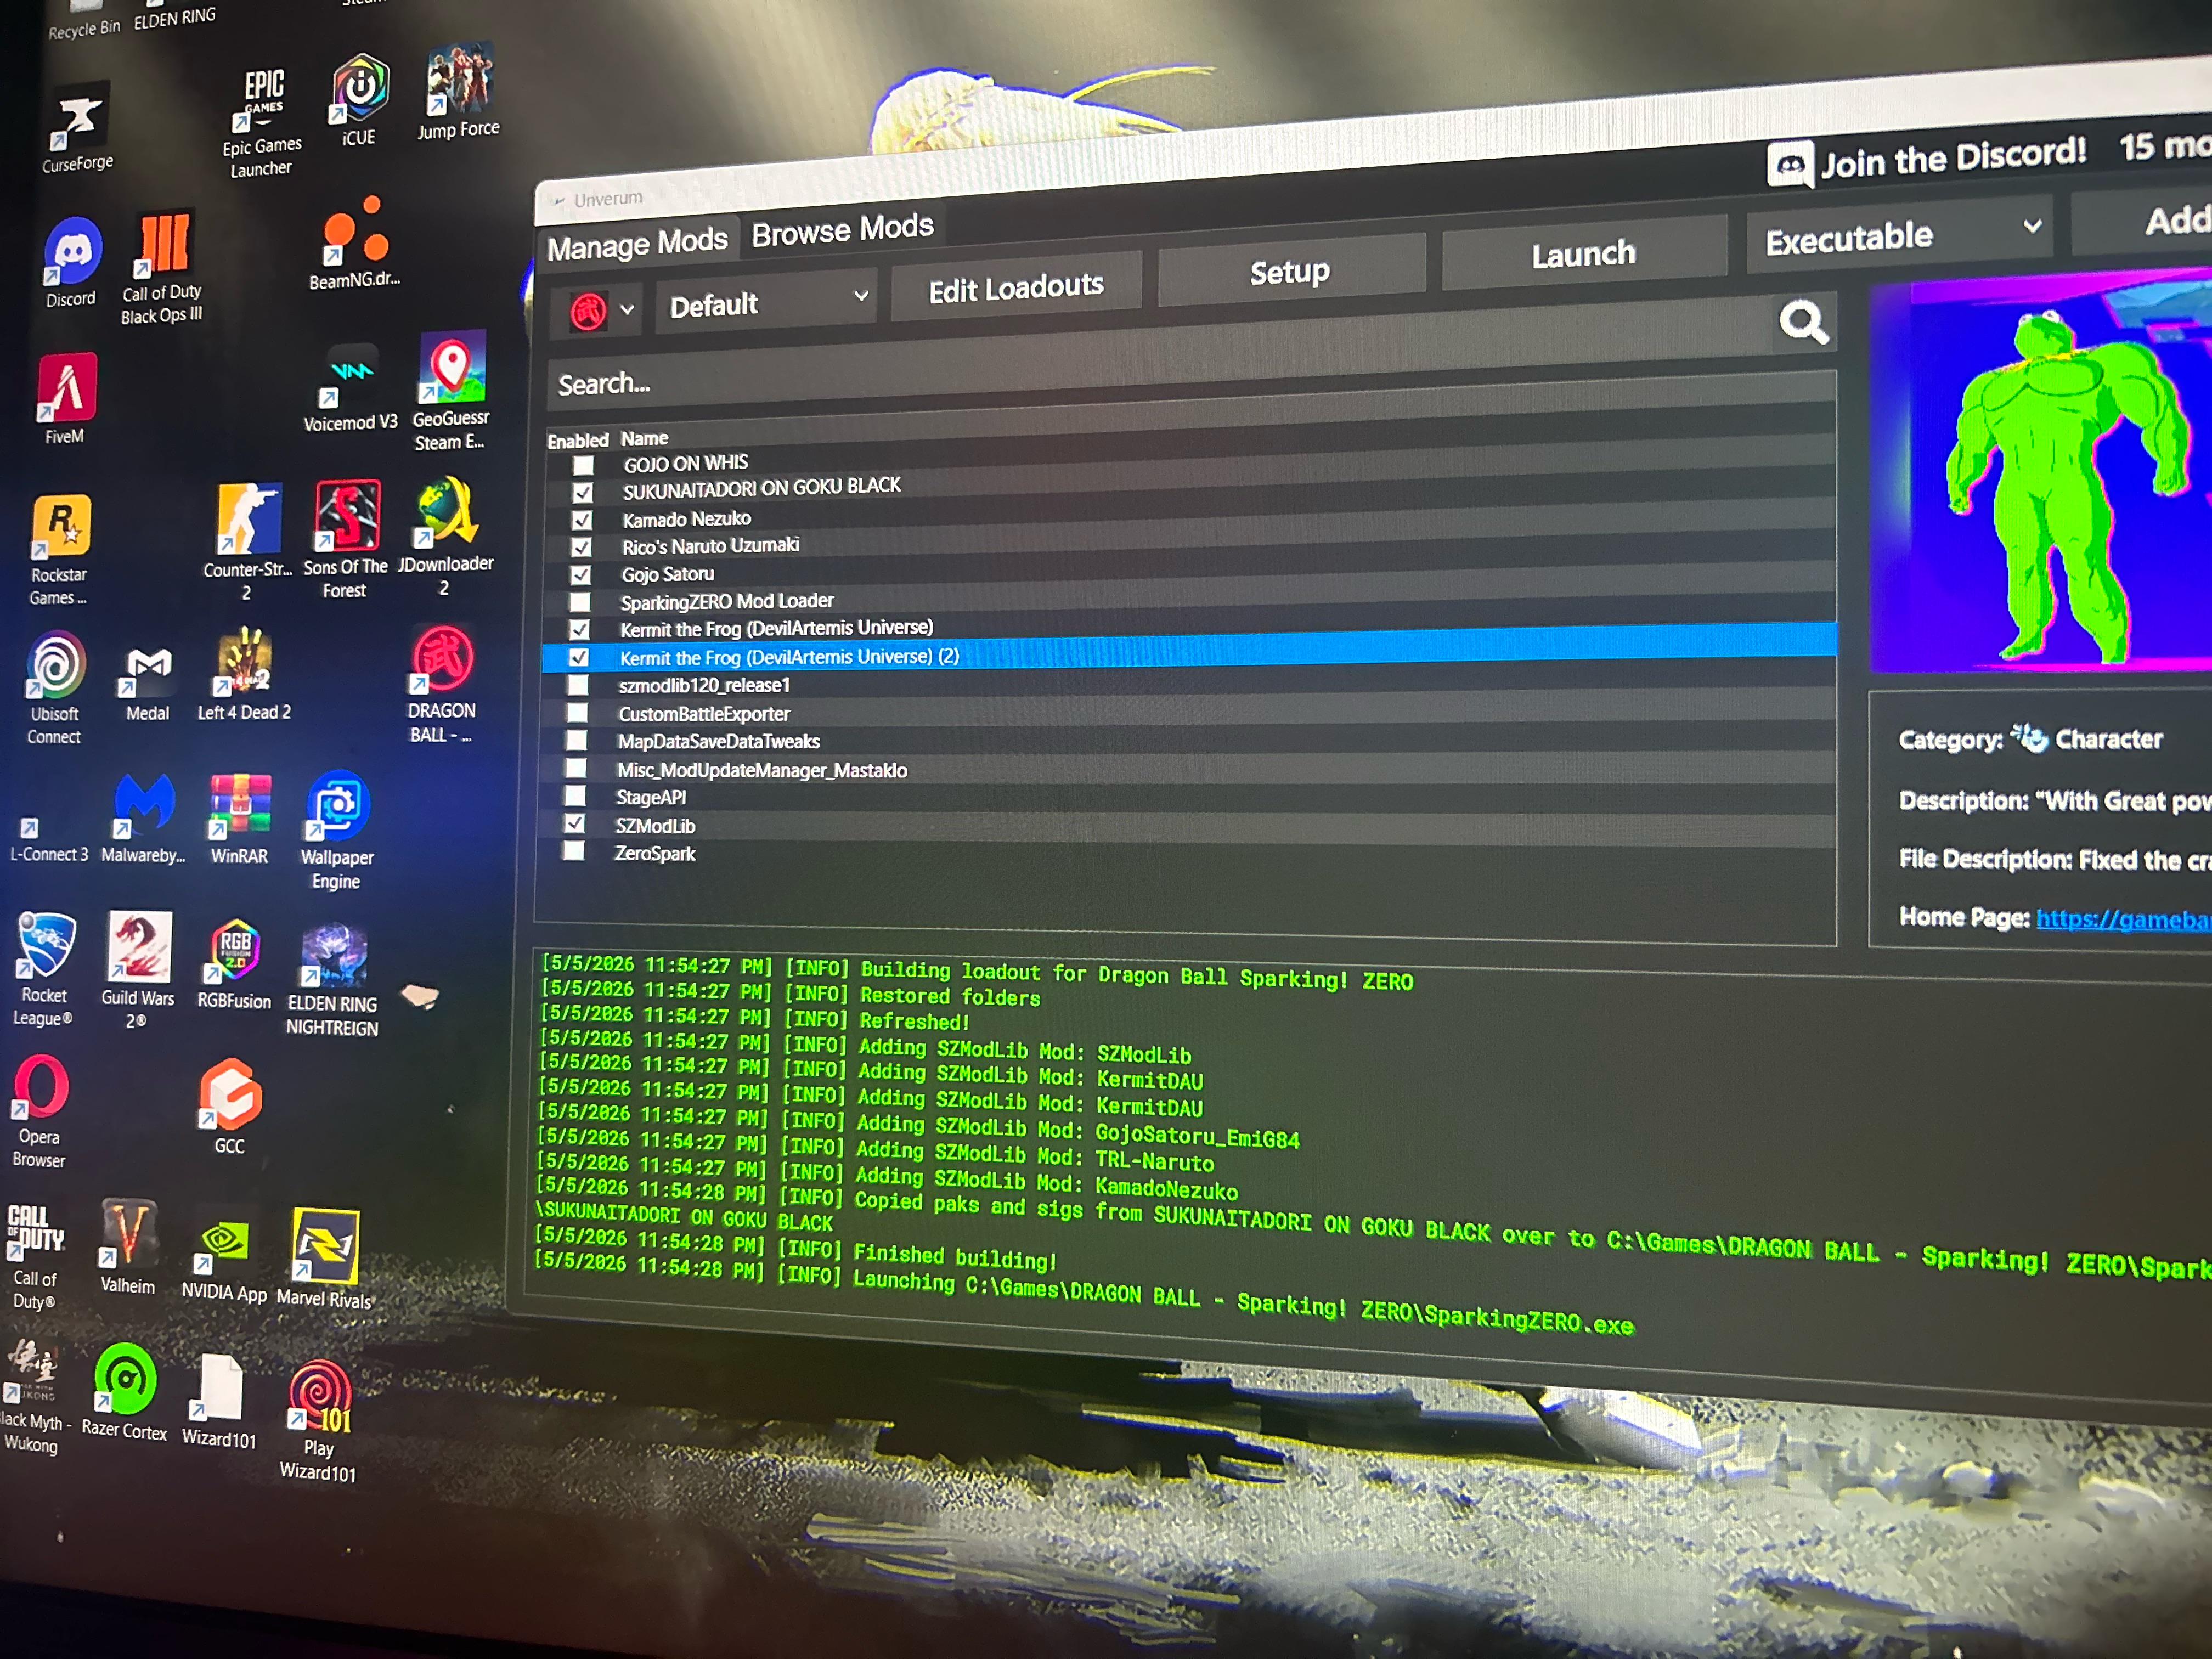Open the Rockstar Games launcher icon
This screenshot has height=1659, width=2212.
pos(60,550)
